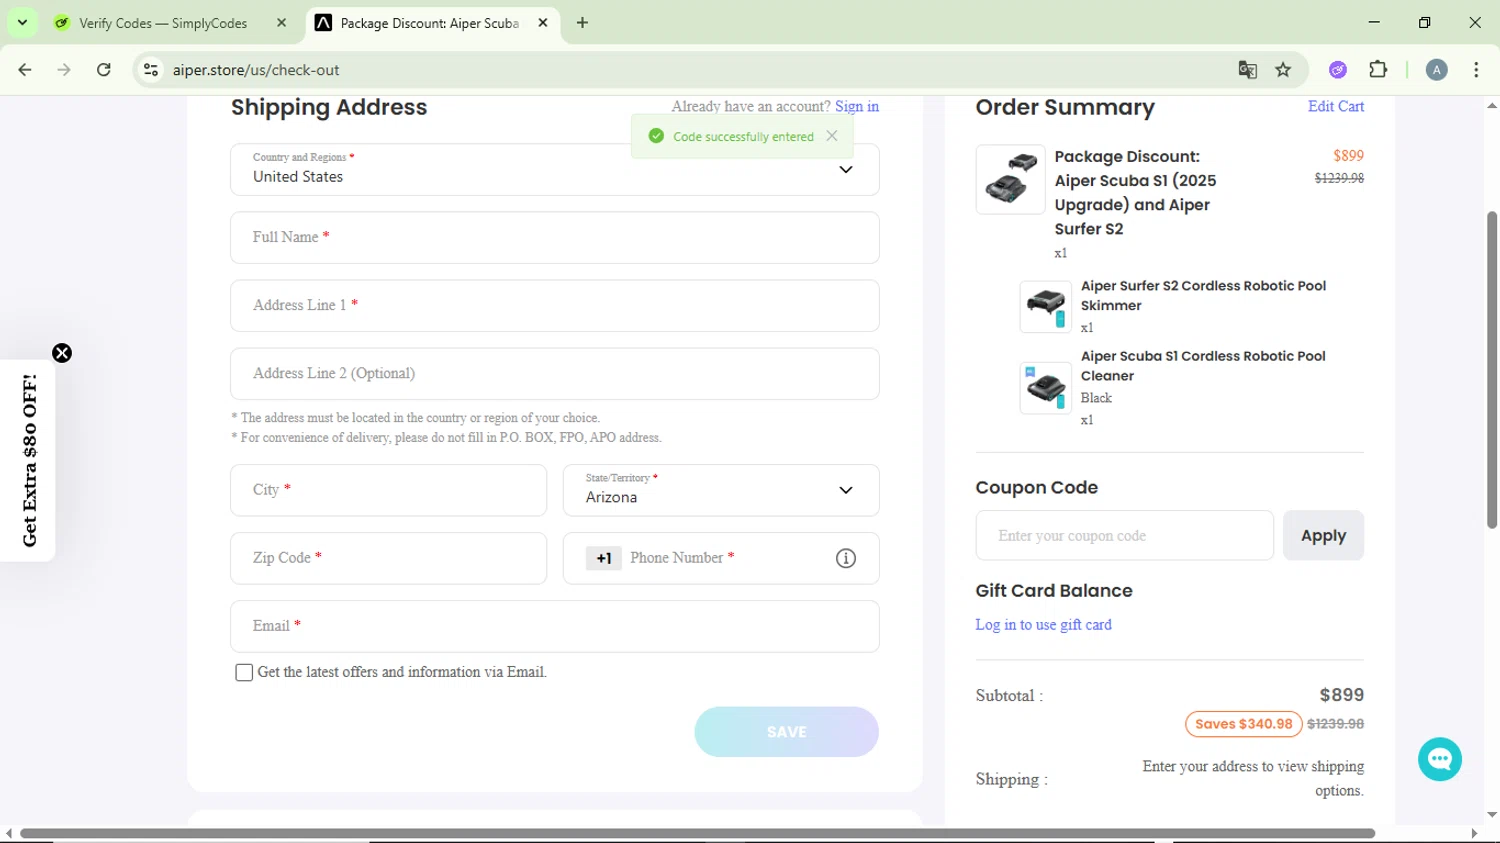1500x843 pixels.
Task: Close the Verify Codes SimplyCodes tab
Action: tap(281, 22)
